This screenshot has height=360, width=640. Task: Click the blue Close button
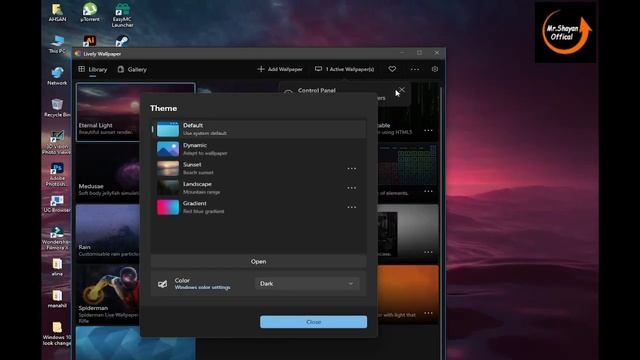pos(313,322)
